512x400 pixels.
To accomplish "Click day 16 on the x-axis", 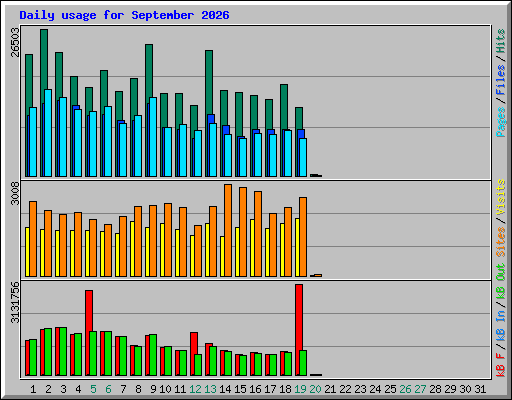I will pyautogui.click(x=255, y=389).
